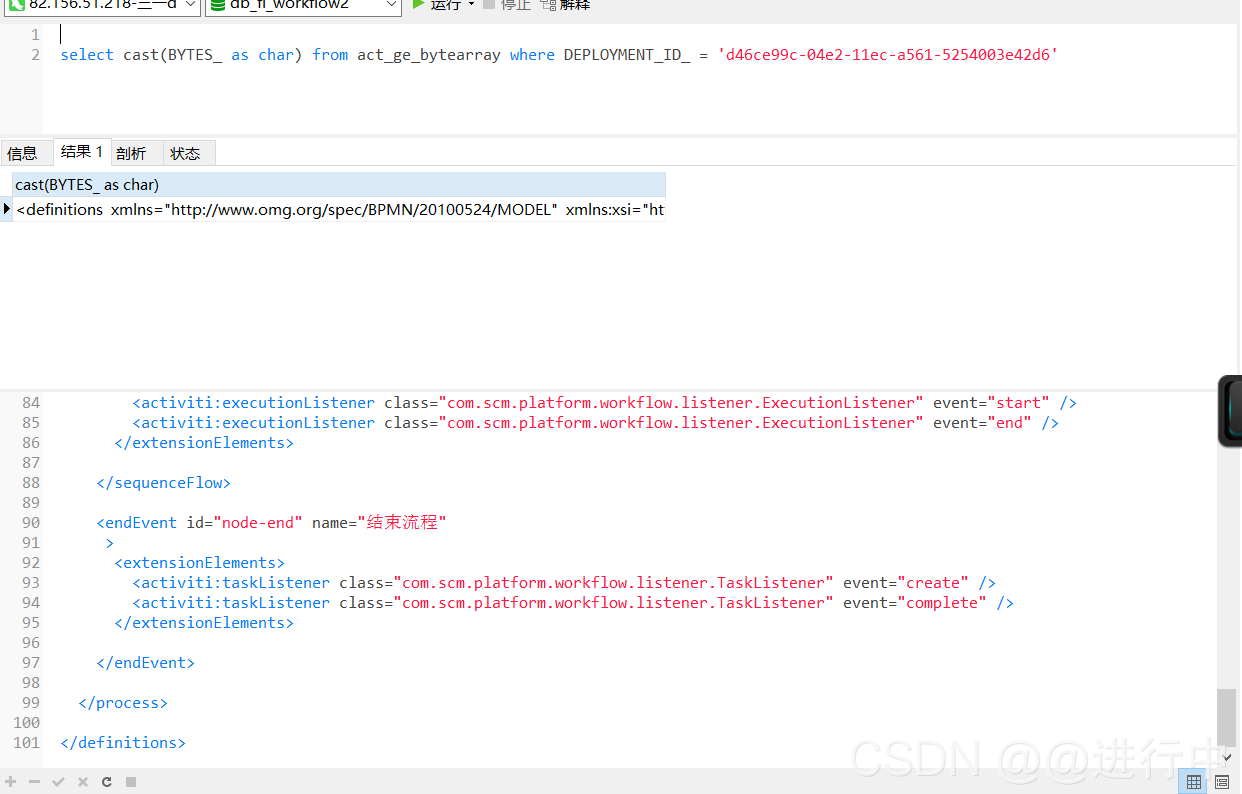Switch to form view at bottom right

[1222, 781]
